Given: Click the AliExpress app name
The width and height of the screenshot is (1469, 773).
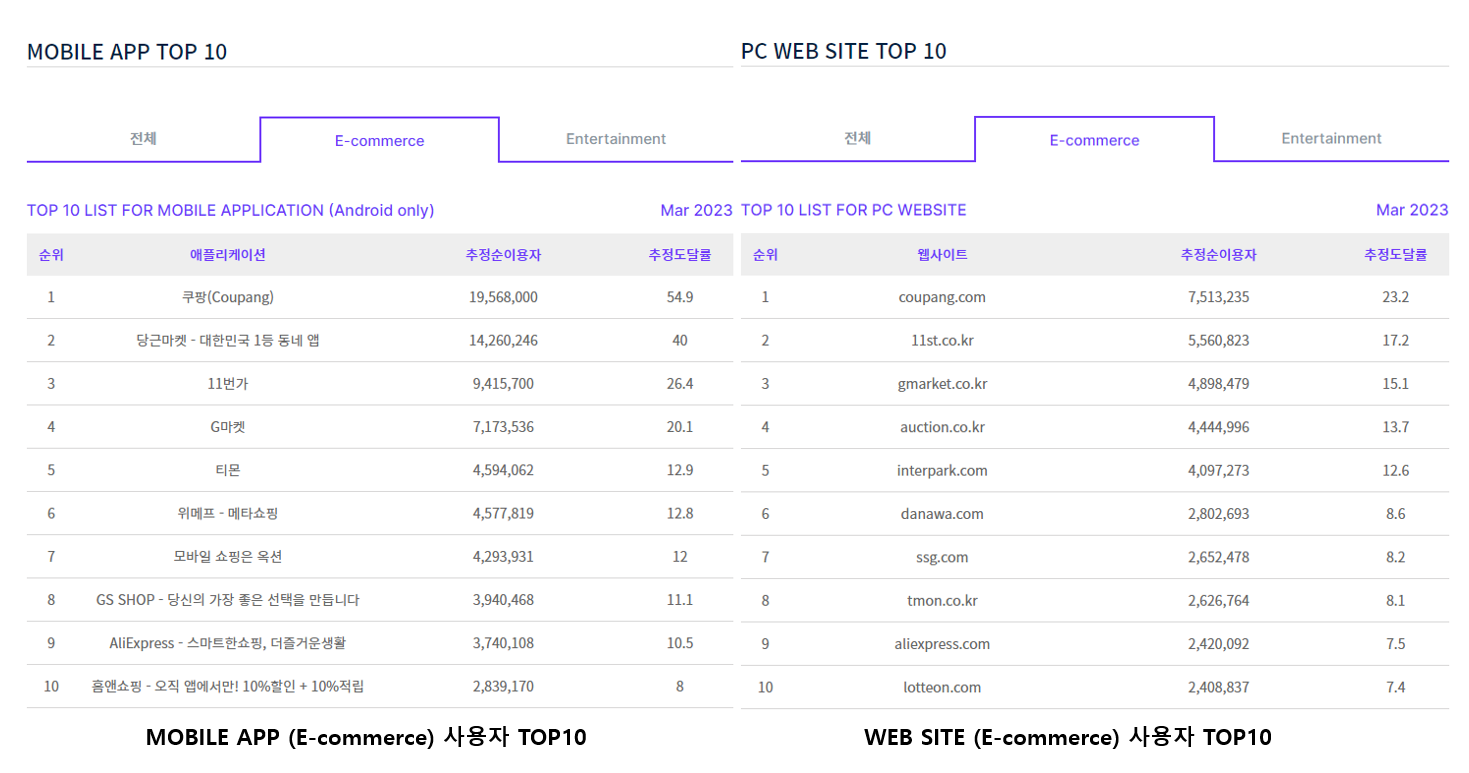Looking at the screenshot, I should click(228, 643).
